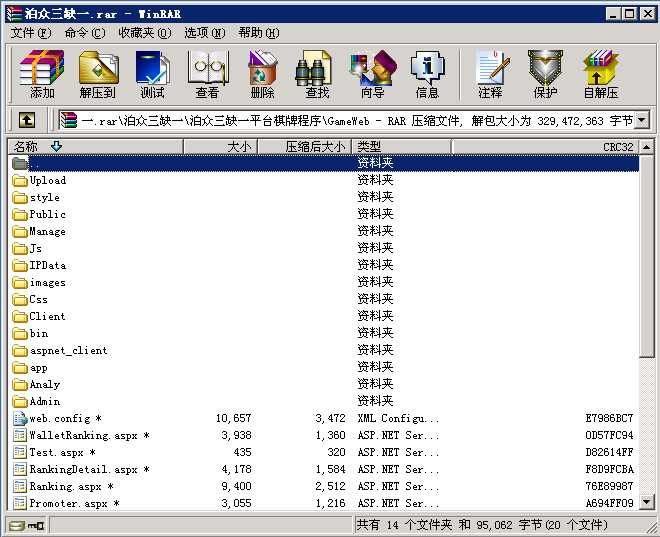Click the 测试 (Test) toolbar icon
The width and height of the screenshot is (660, 537).
point(152,74)
